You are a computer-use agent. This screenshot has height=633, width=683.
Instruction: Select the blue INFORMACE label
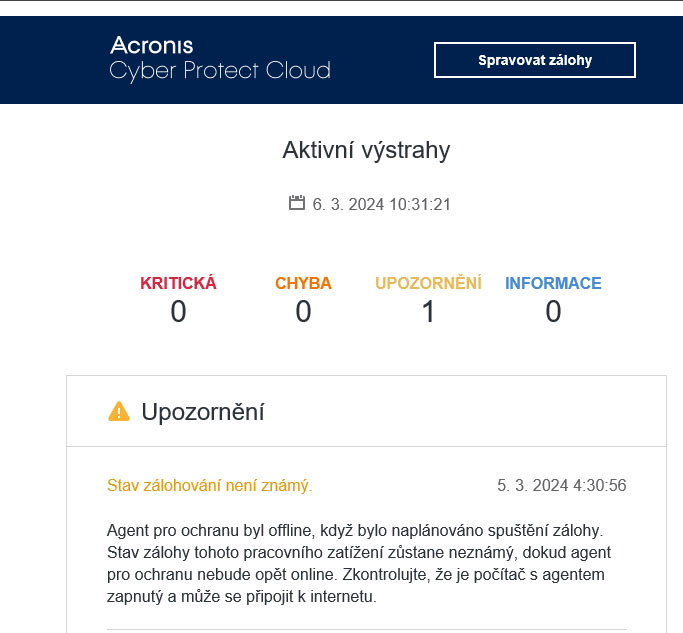pyautogui.click(x=553, y=283)
